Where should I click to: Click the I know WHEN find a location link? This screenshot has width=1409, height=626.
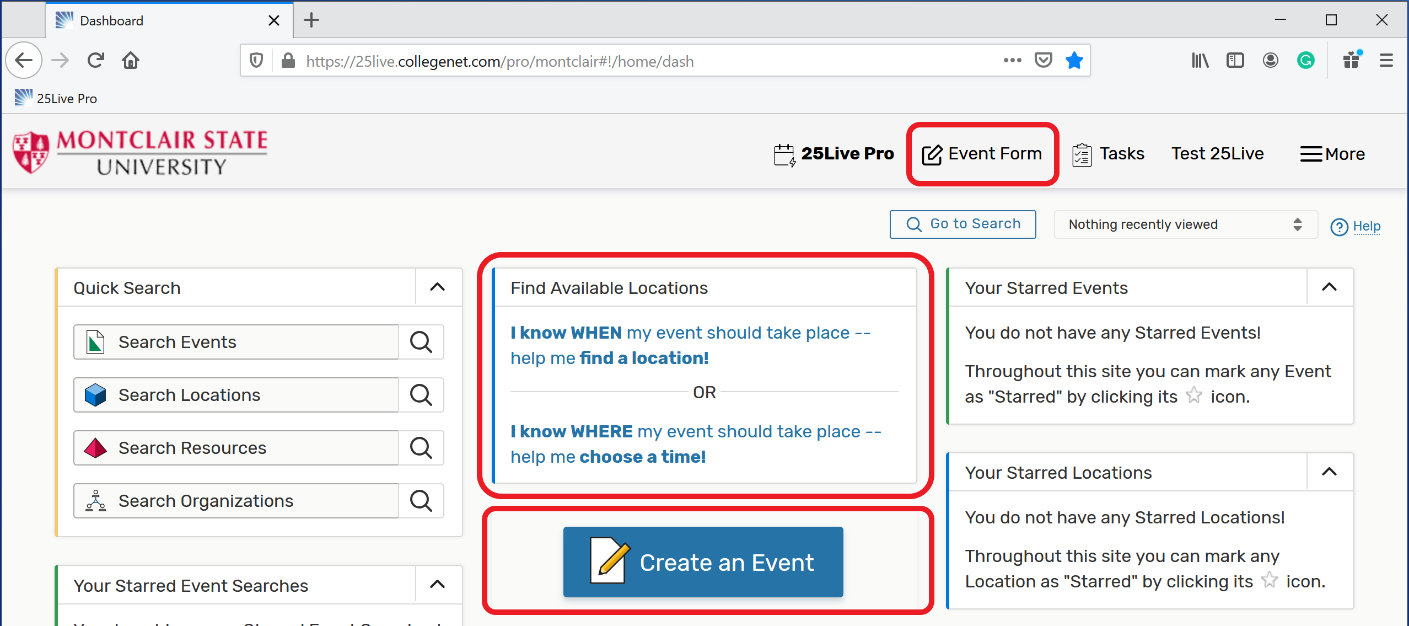click(690, 345)
